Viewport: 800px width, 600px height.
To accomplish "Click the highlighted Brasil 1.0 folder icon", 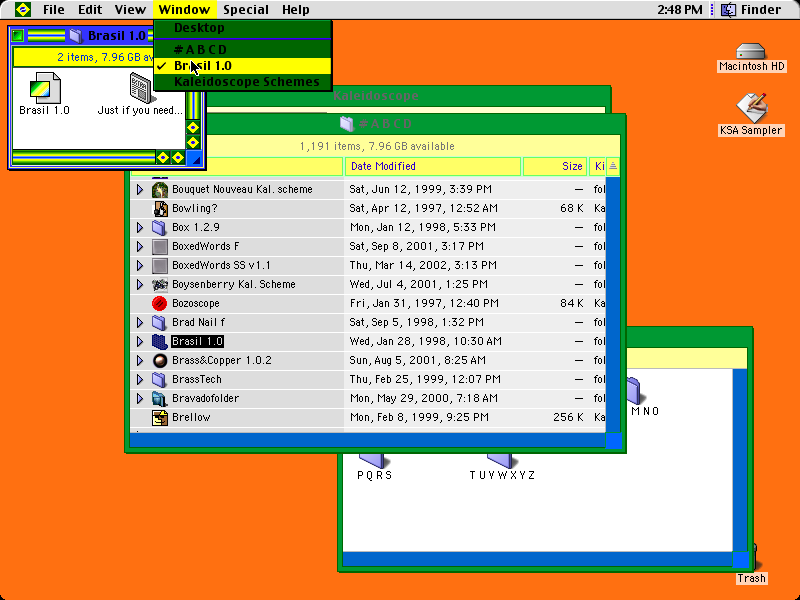I will click(x=160, y=341).
